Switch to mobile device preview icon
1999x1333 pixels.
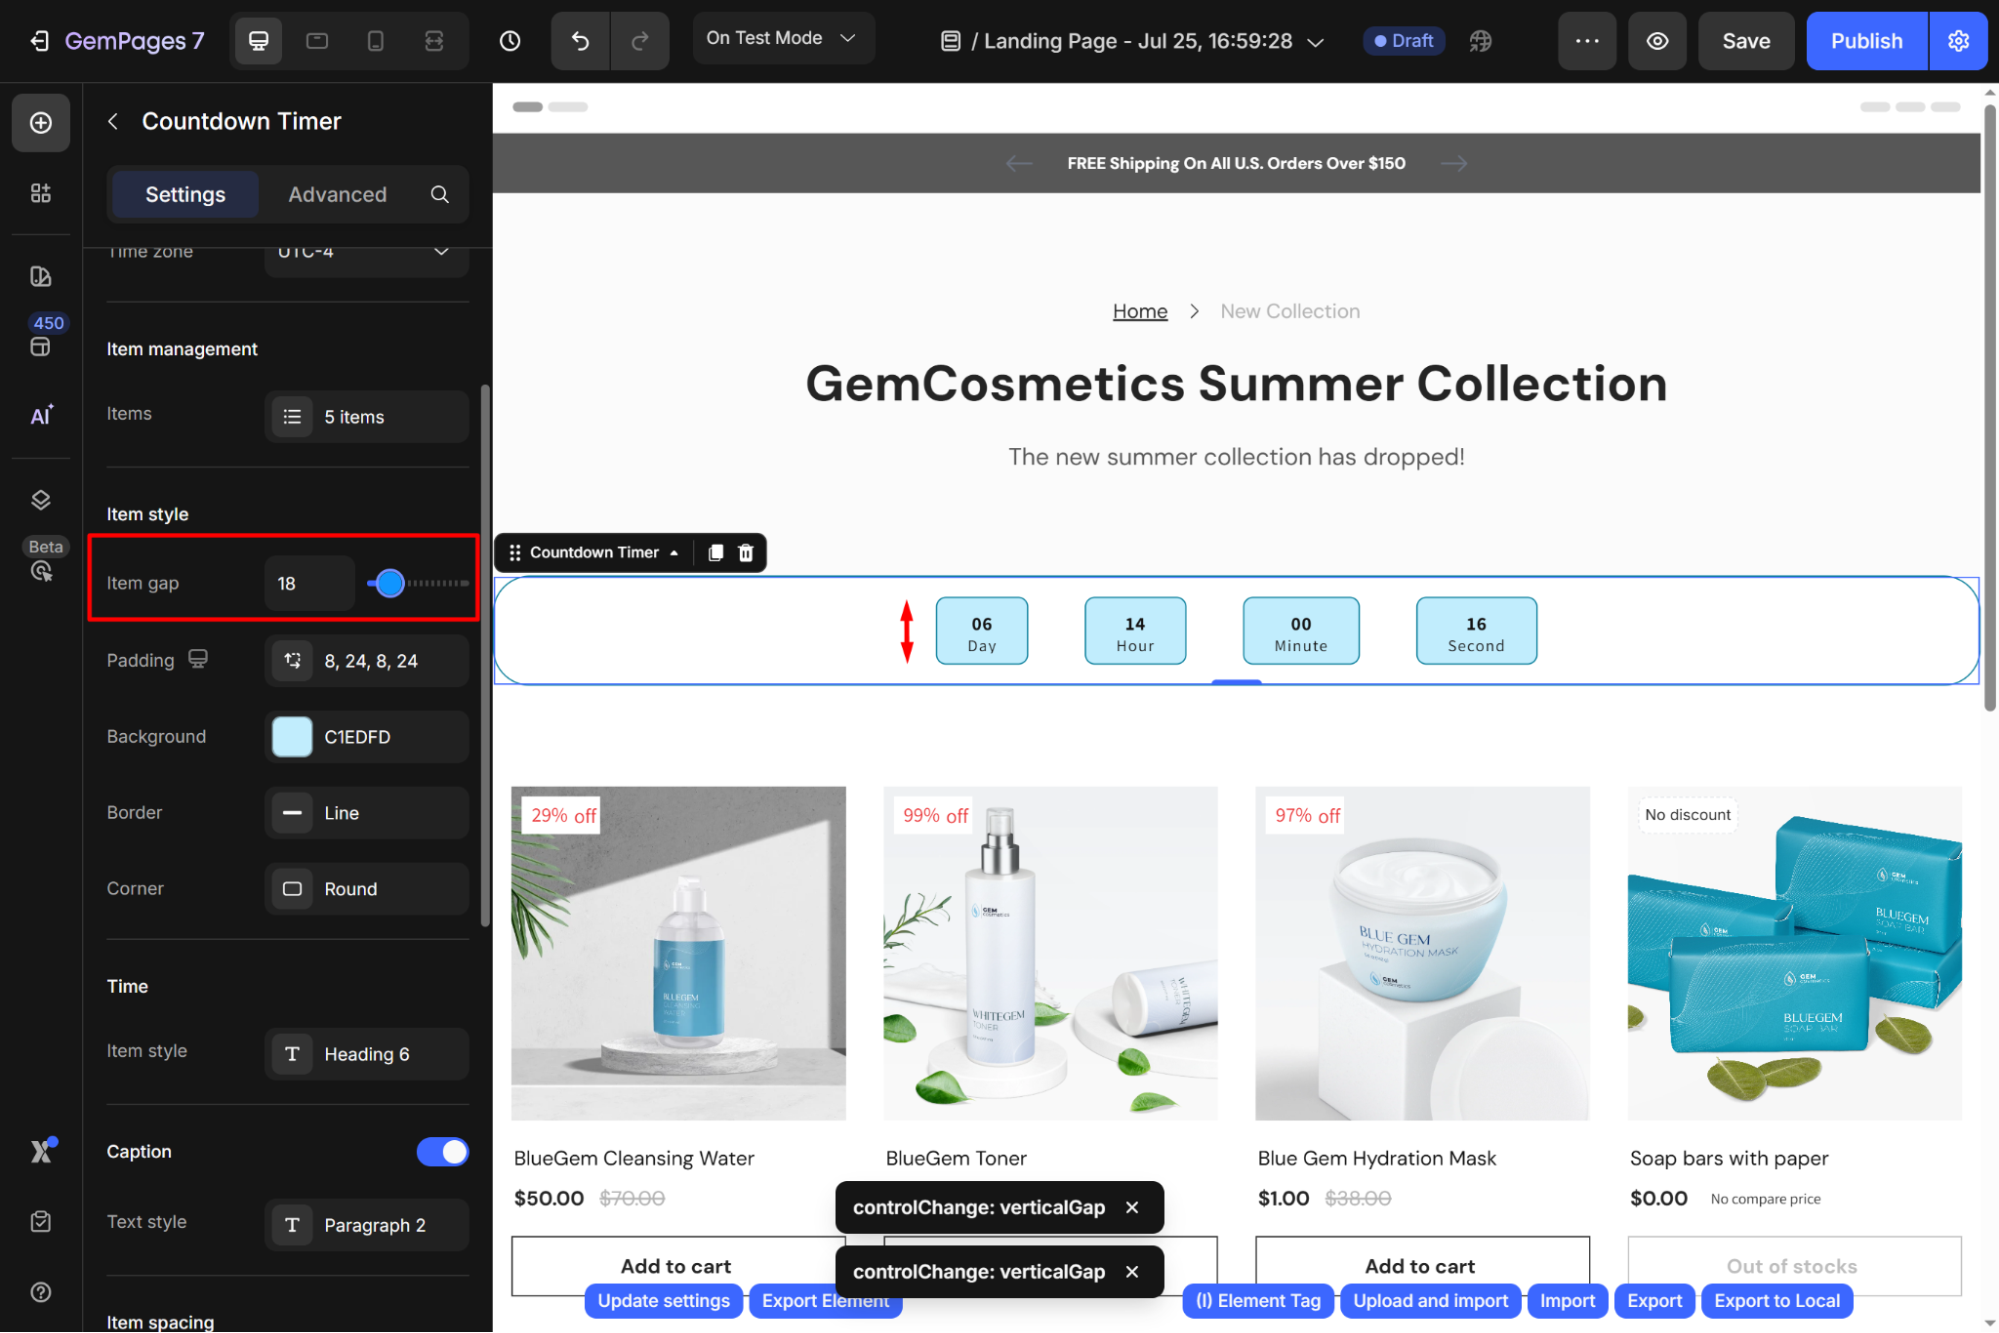click(x=375, y=41)
